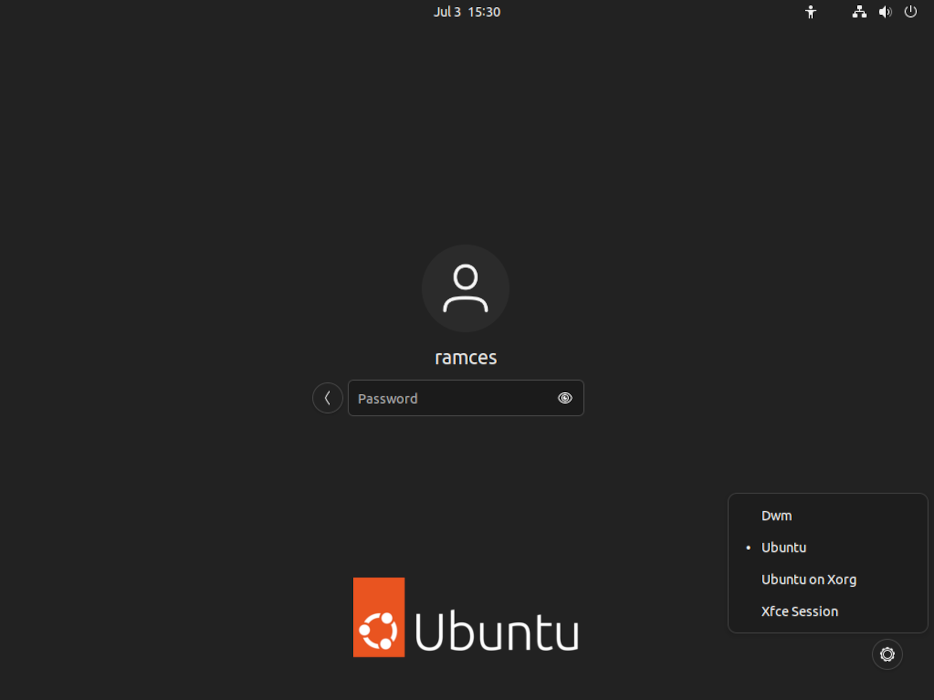Image resolution: width=934 pixels, height=700 pixels.
Task: Click inside the Password input field
Action: [x=450, y=398]
